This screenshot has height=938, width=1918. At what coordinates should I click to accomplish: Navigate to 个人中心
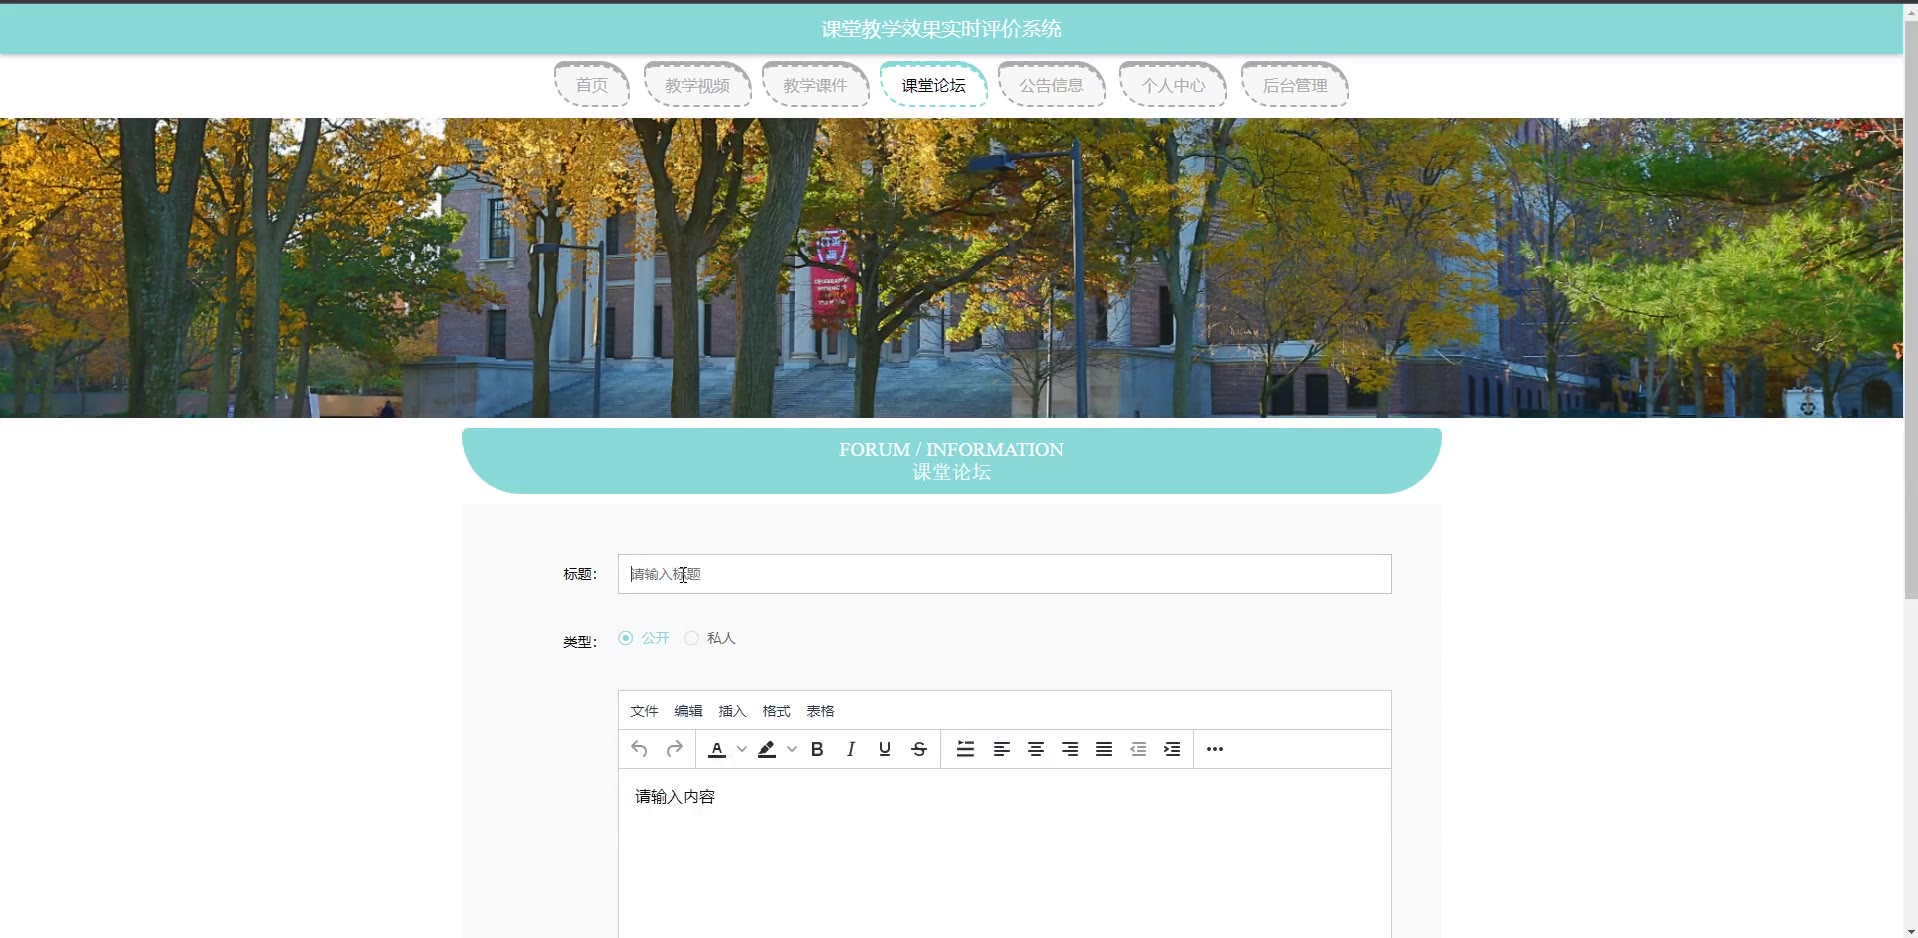pos(1173,85)
